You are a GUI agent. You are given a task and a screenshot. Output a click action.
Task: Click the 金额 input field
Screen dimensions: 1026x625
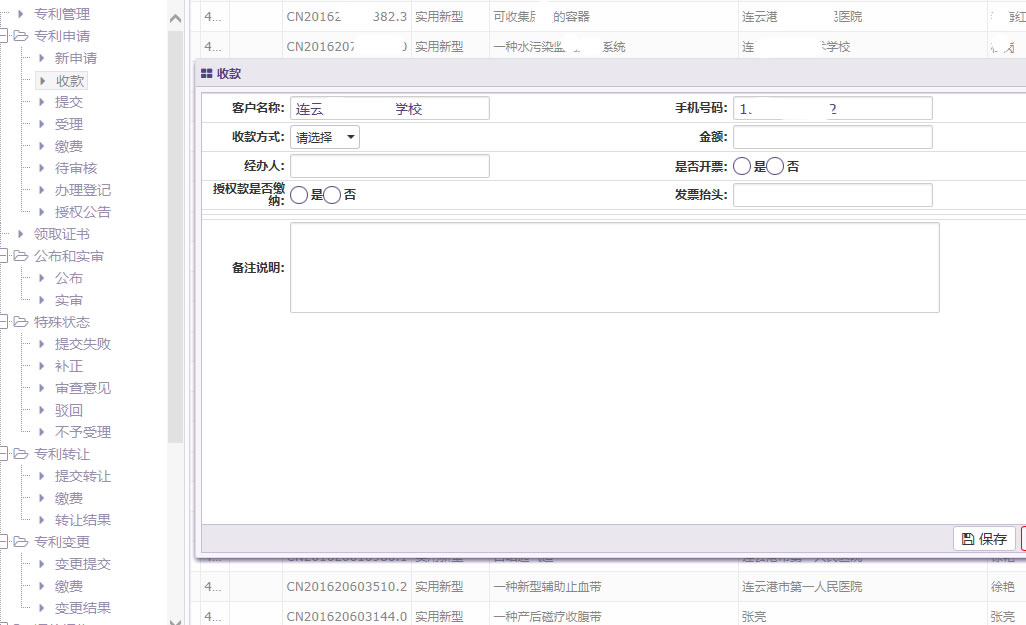[832, 137]
